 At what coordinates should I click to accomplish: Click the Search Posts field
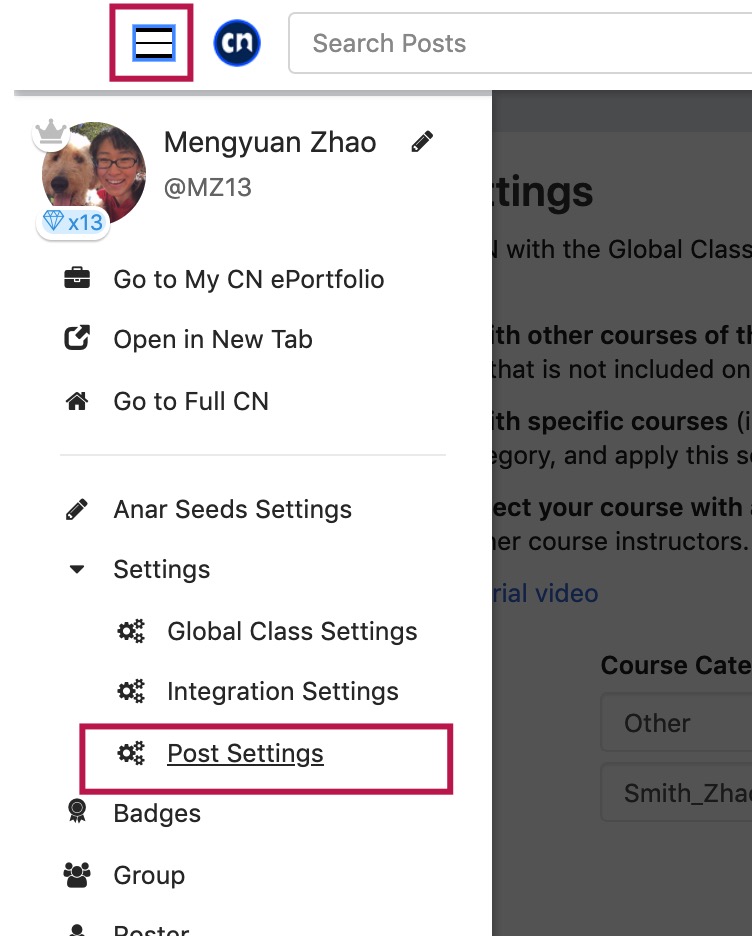(x=520, y=43)
